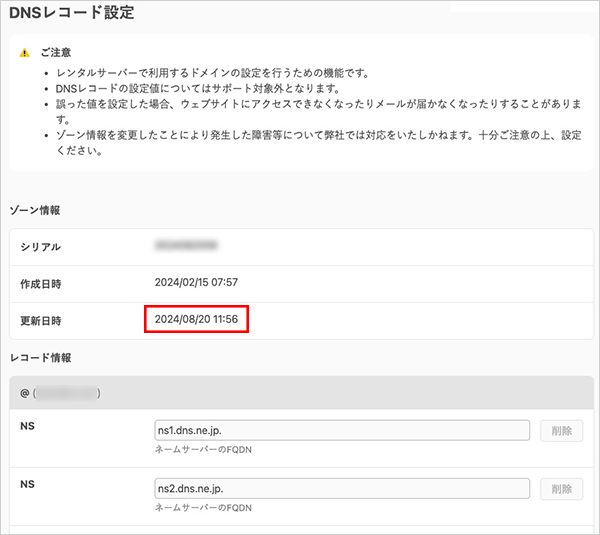
Task: Click the ゾーン情報 section heading
Action: tap(35, 210)
